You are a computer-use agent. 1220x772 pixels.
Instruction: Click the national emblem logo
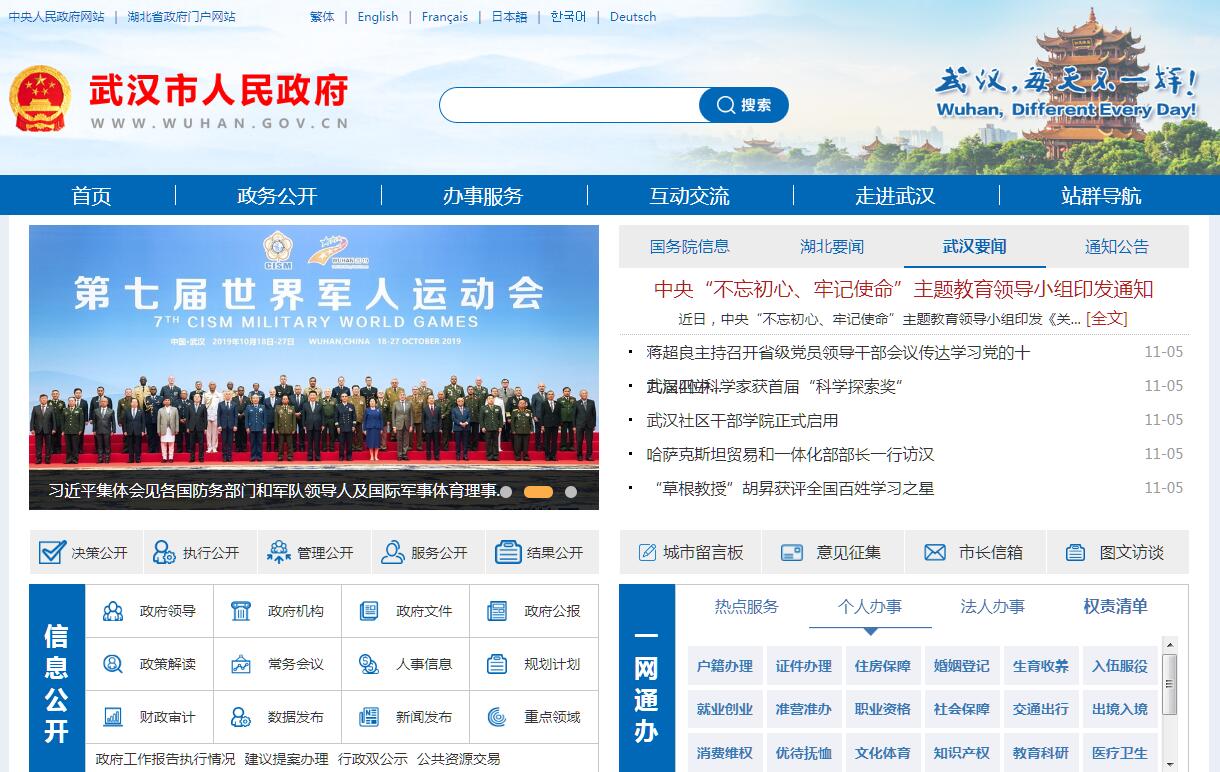(x=40, y=99)
